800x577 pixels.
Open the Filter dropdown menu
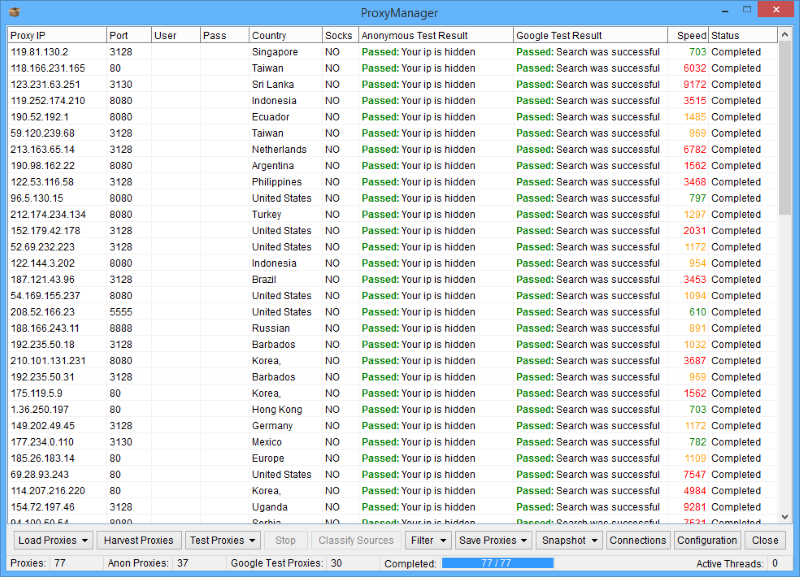[427, 540]
